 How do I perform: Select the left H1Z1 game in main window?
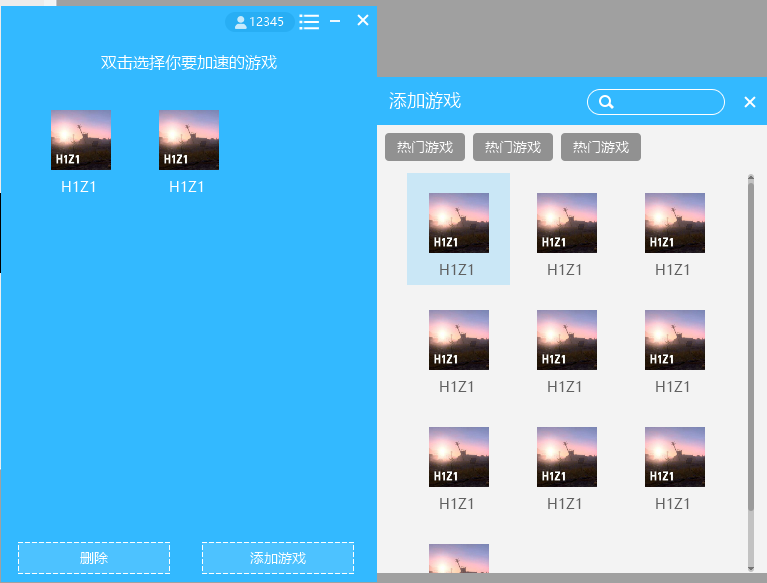pos(81,152)
